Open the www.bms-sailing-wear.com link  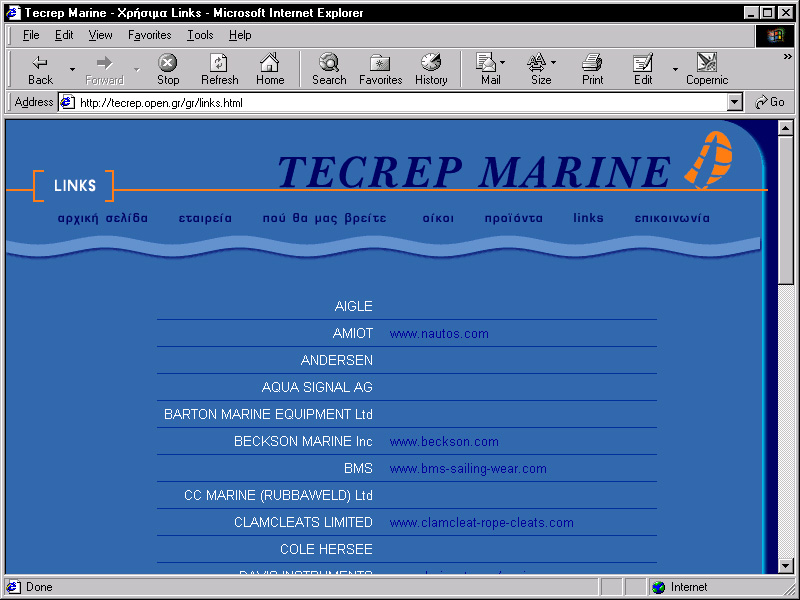coord(468,468)
